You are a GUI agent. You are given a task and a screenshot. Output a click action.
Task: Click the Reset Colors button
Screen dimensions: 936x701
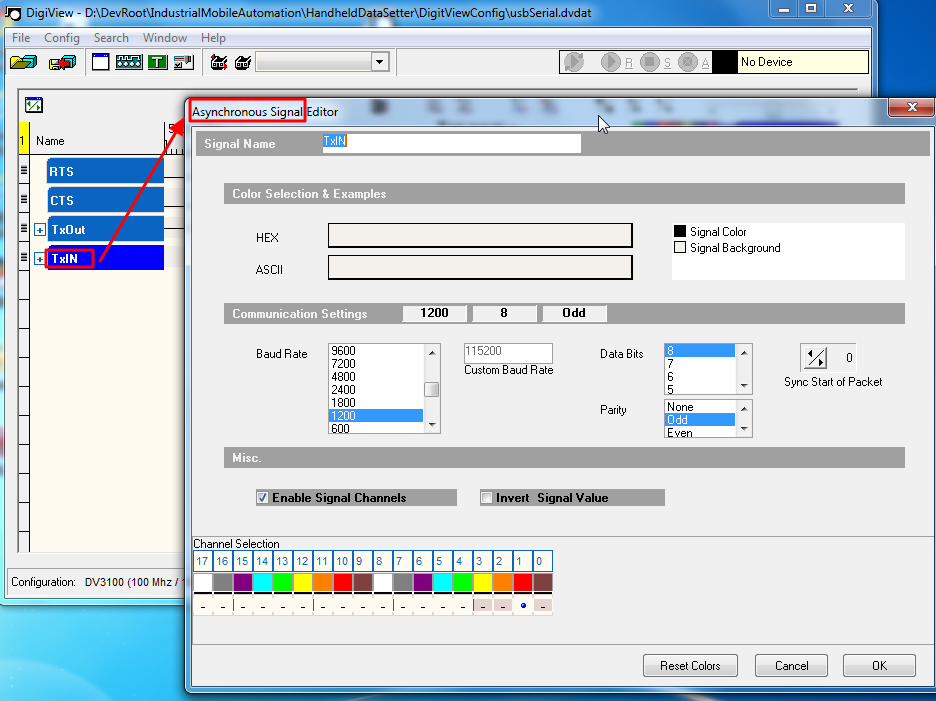coord(690,665)
